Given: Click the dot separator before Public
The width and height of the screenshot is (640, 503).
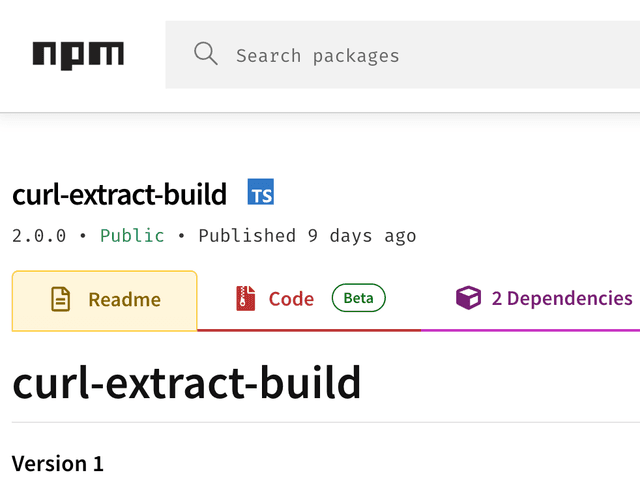Looking at the screenshot, I should pos(83,237).
